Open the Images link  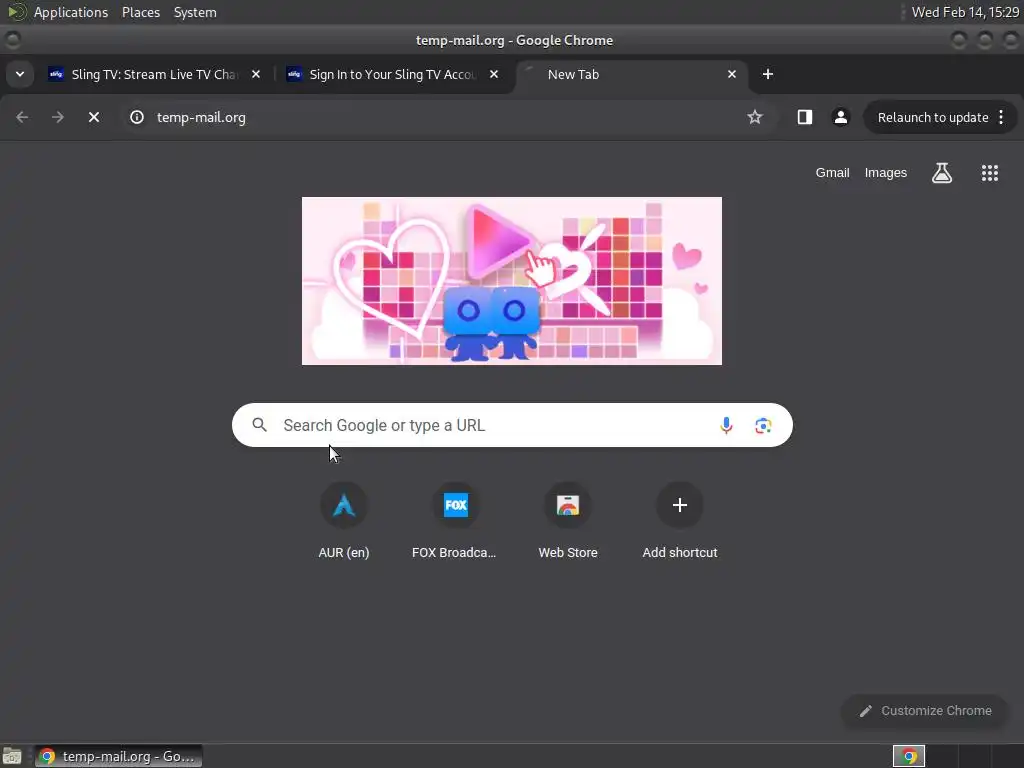[x=886, y=173]
